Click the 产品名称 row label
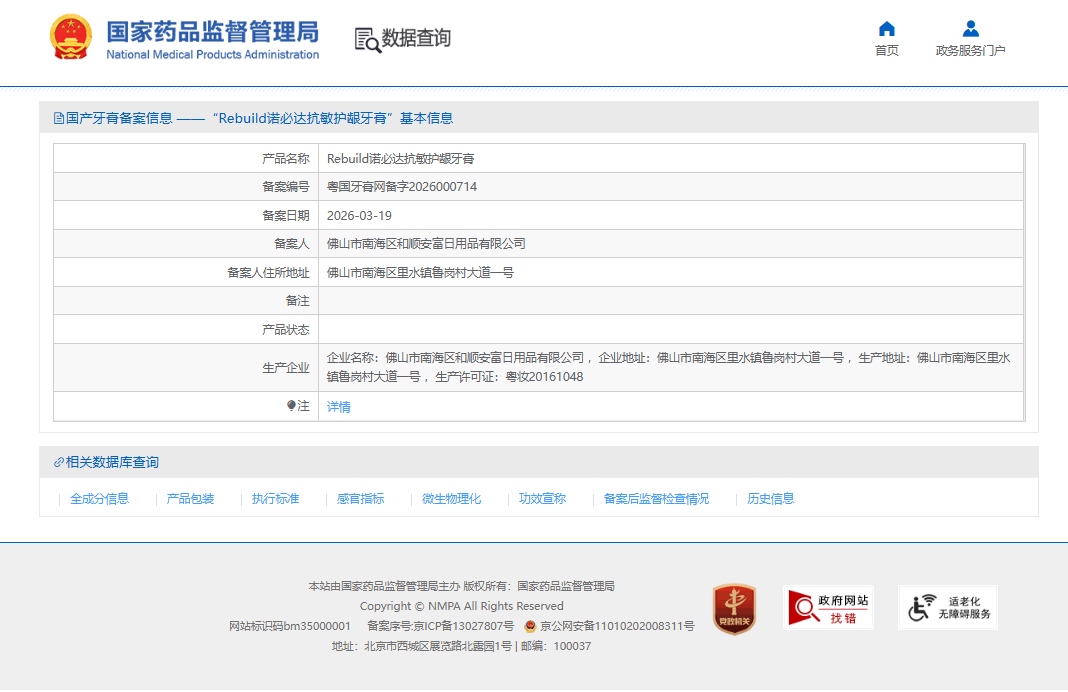The height and width of the screenshot is (692, 1068). [285, 159]
